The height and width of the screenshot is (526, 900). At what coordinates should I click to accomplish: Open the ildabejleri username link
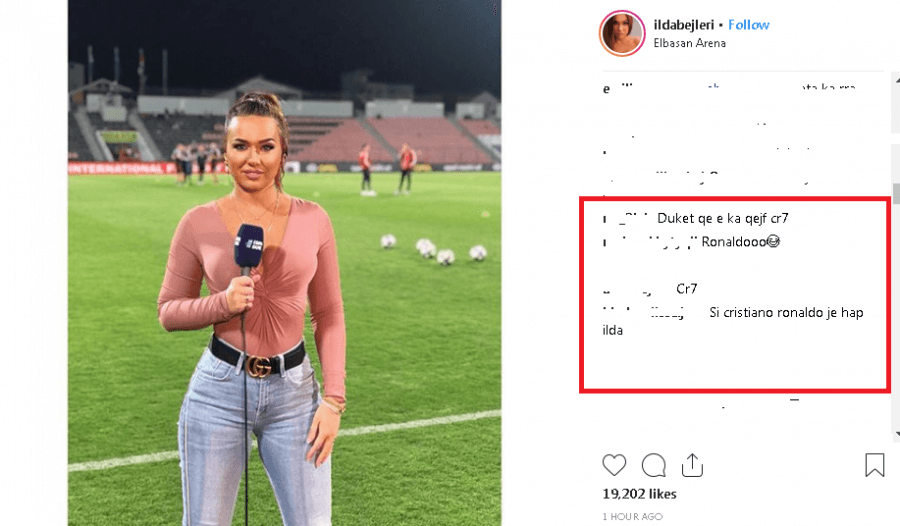pos(684,25)
